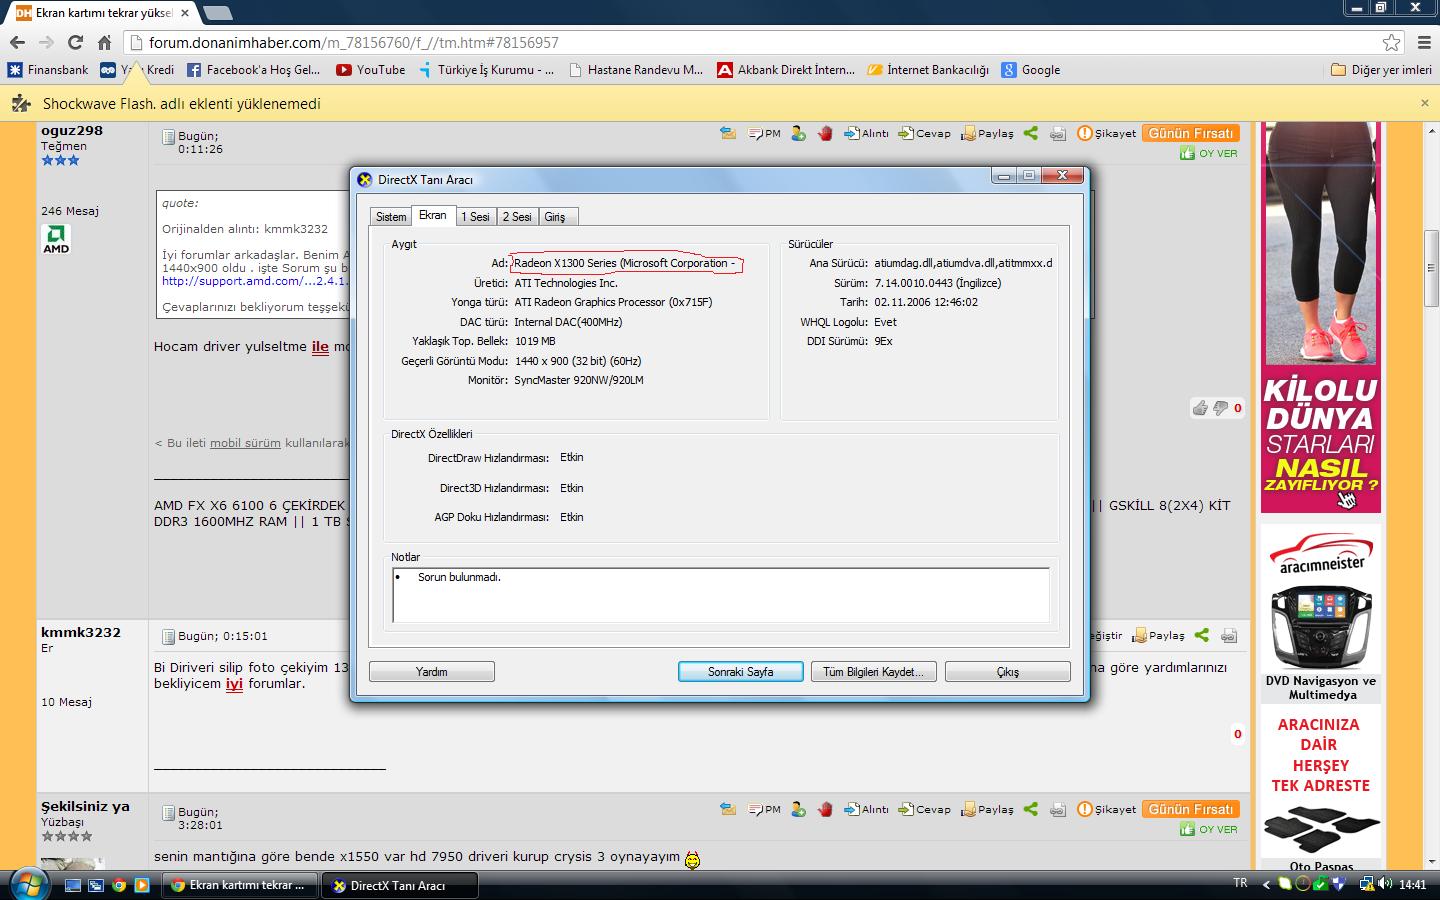This screenshot has width=1440, height=900.
Task: Click Cevap on oguz298 post
Action: pyautogui.click(x=924, y=133)
